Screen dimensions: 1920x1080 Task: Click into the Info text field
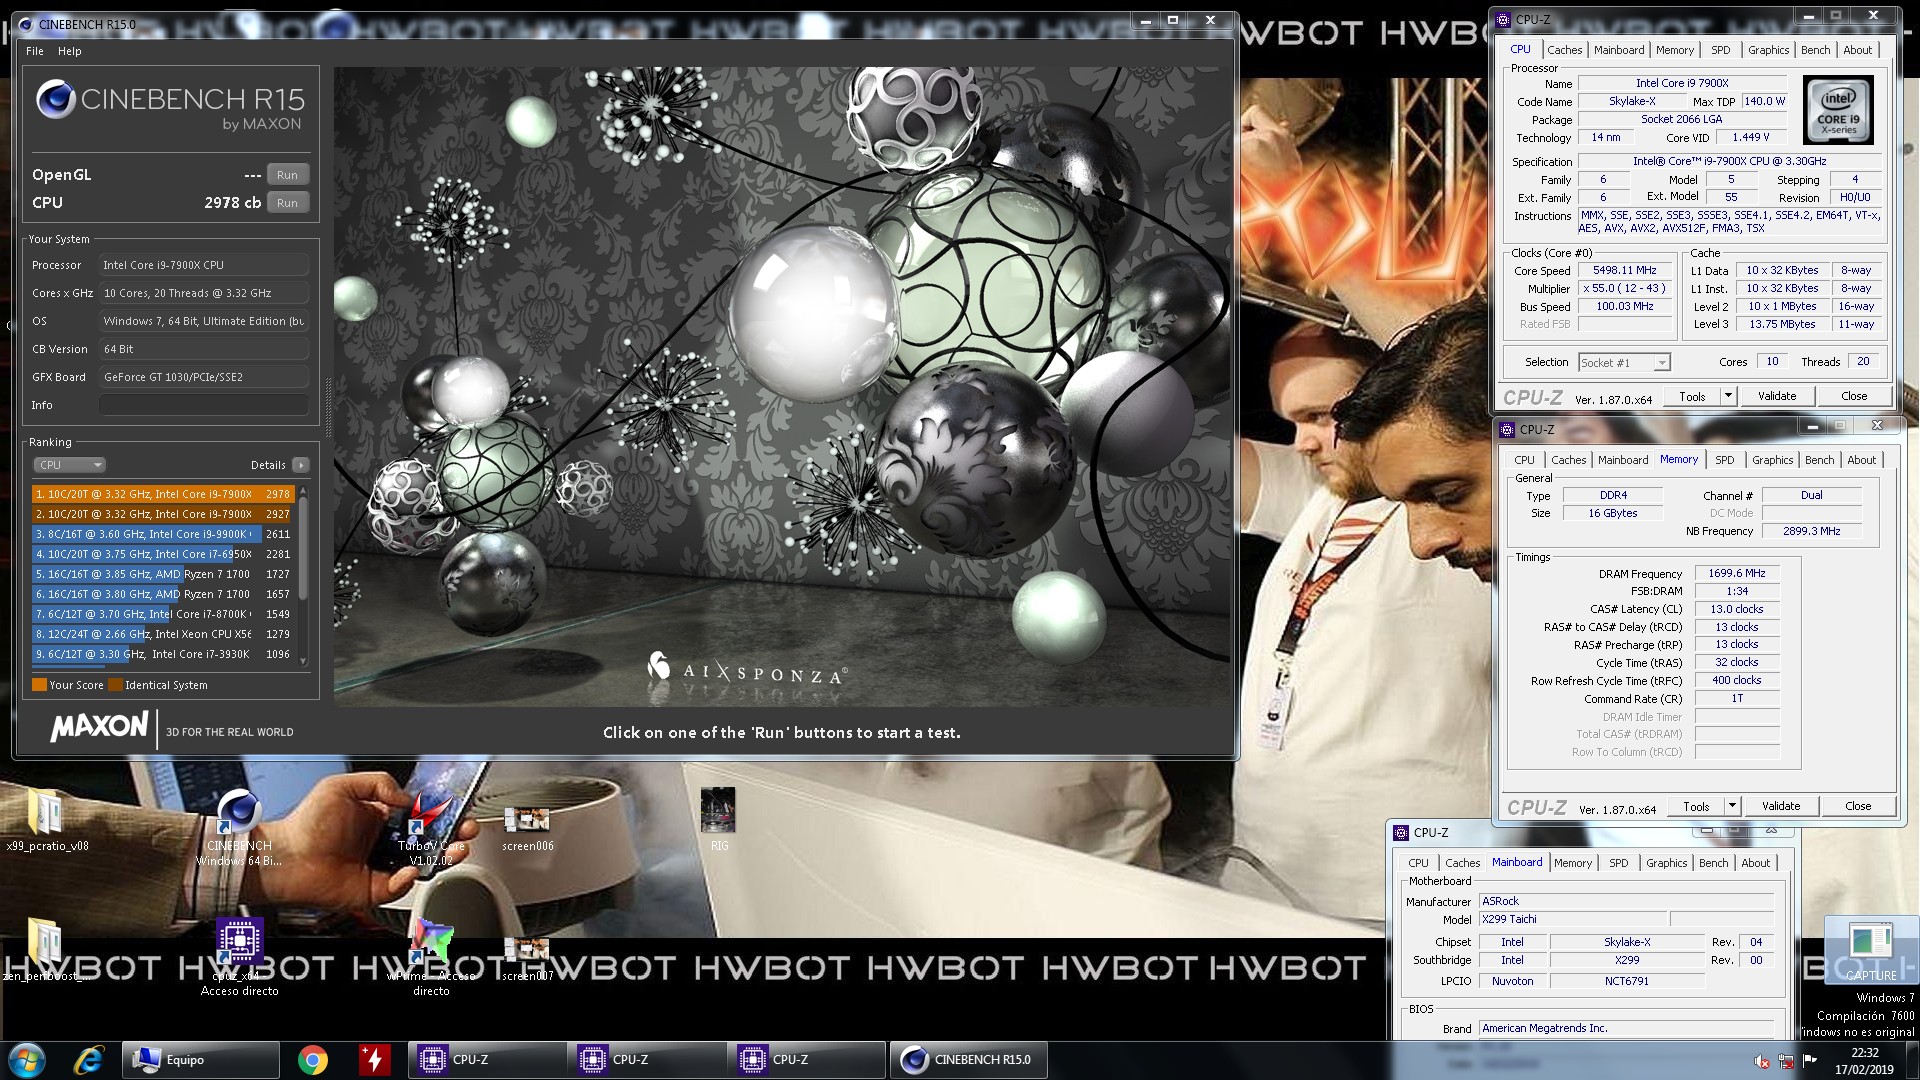click(x=204, y=405)
